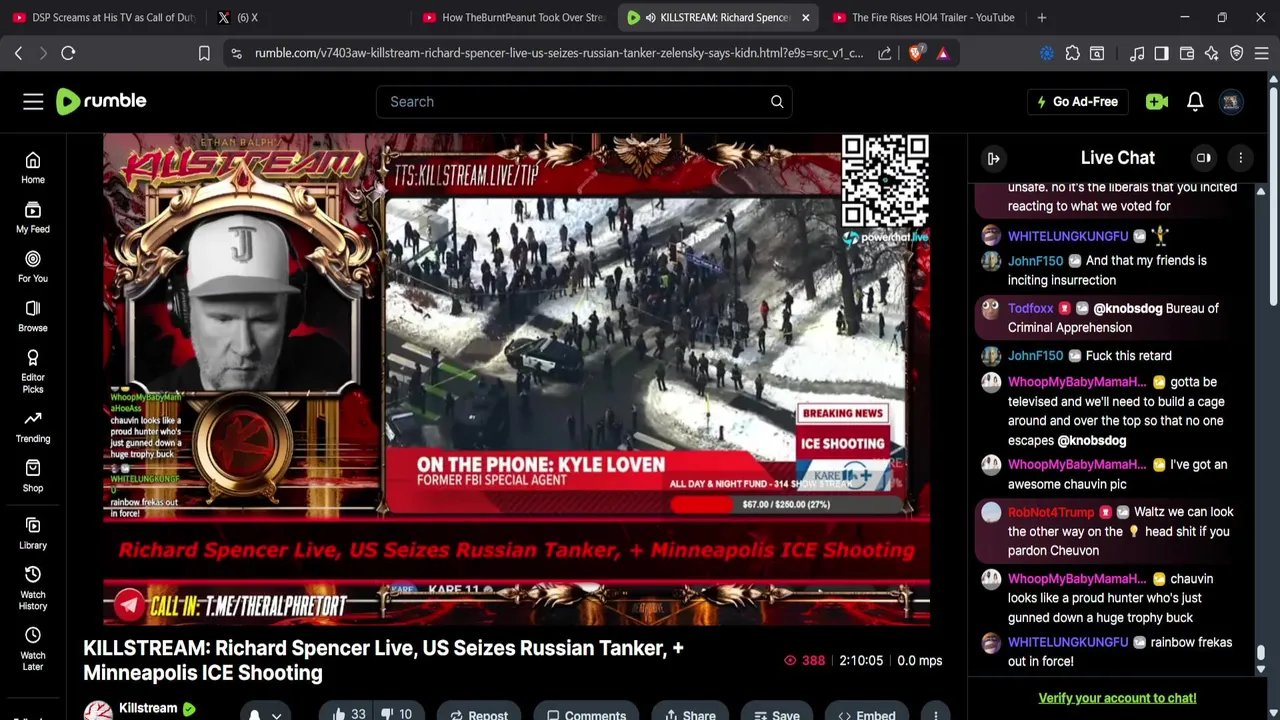Open the Comments button
The width and height of the screenshot is (1280, 720).
[x=587, y=714]
